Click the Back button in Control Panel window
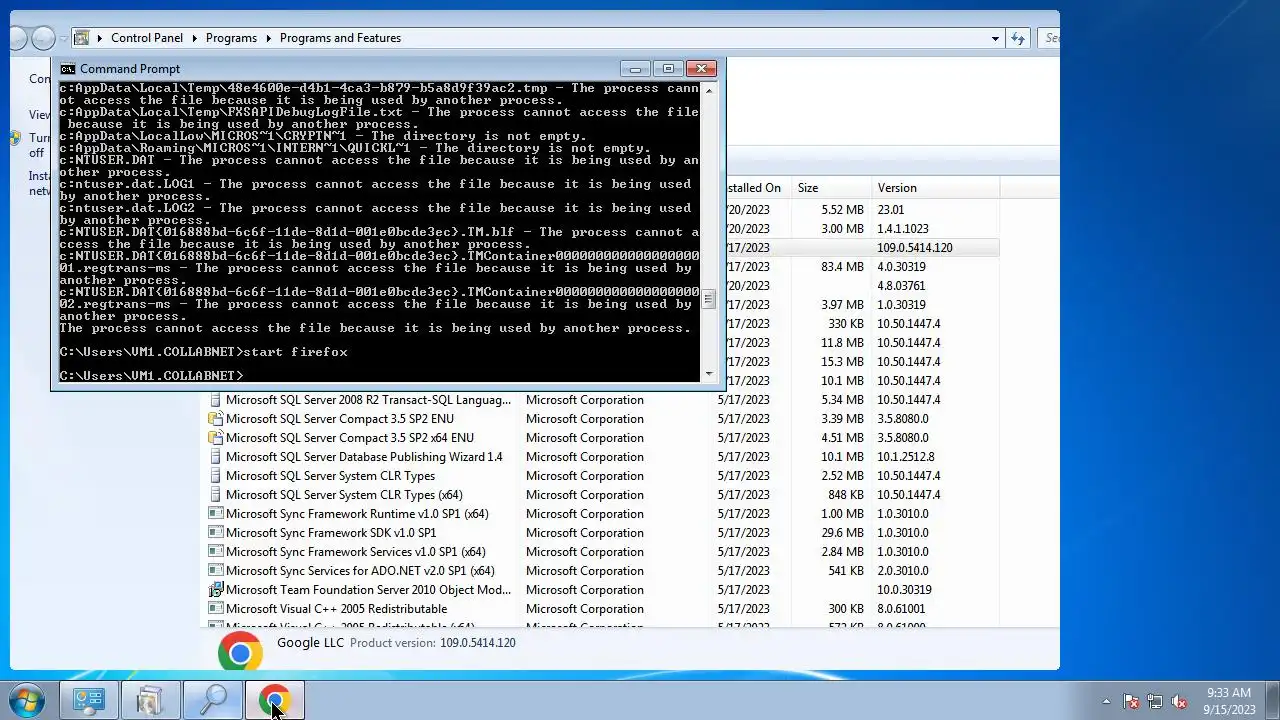 (x=17, y=38)
